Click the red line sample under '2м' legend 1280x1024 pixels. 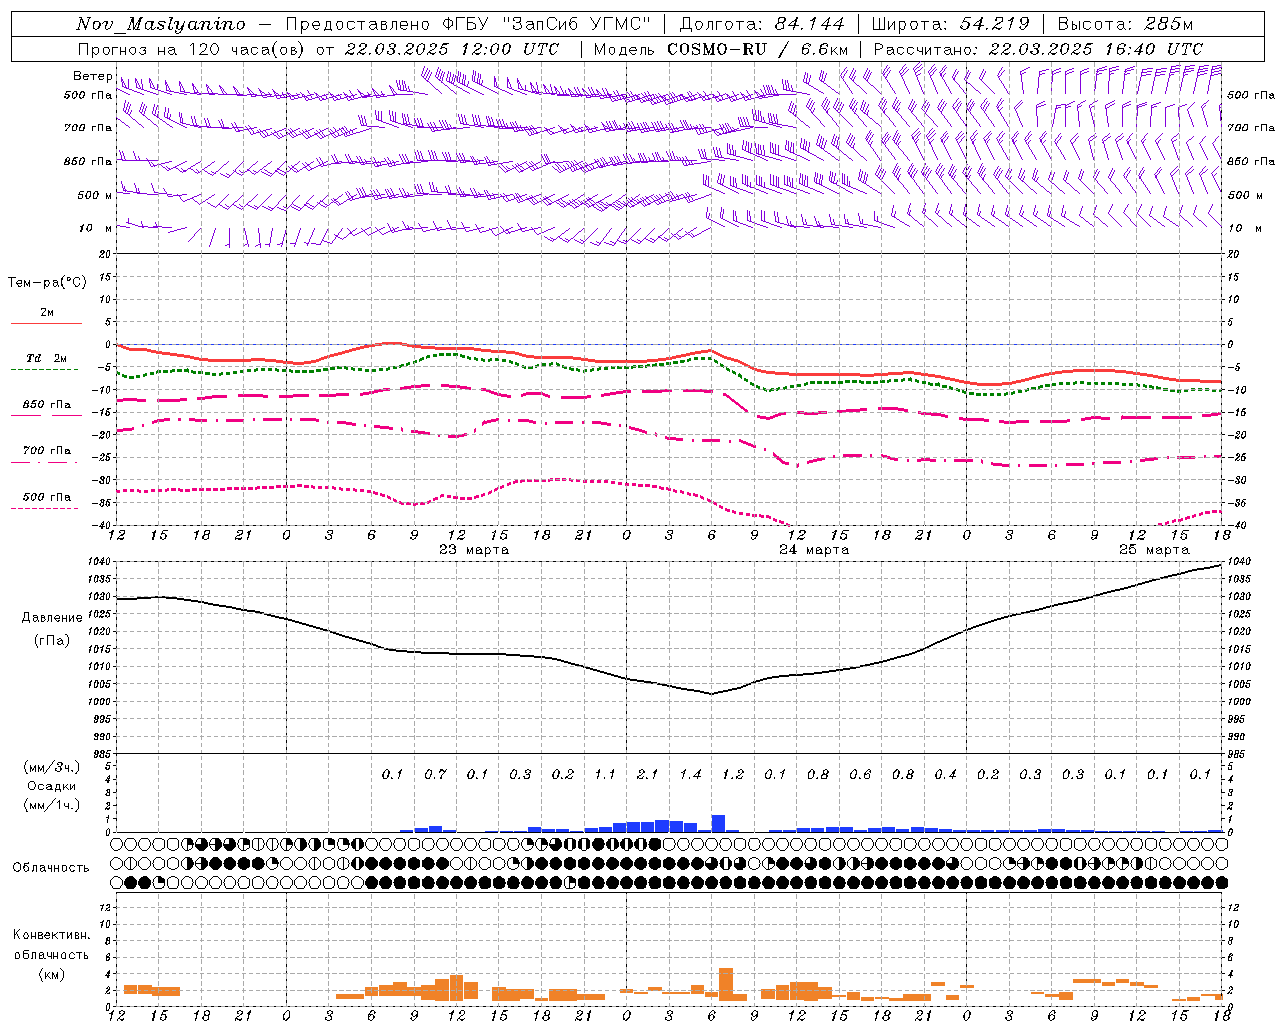(46, 323)
